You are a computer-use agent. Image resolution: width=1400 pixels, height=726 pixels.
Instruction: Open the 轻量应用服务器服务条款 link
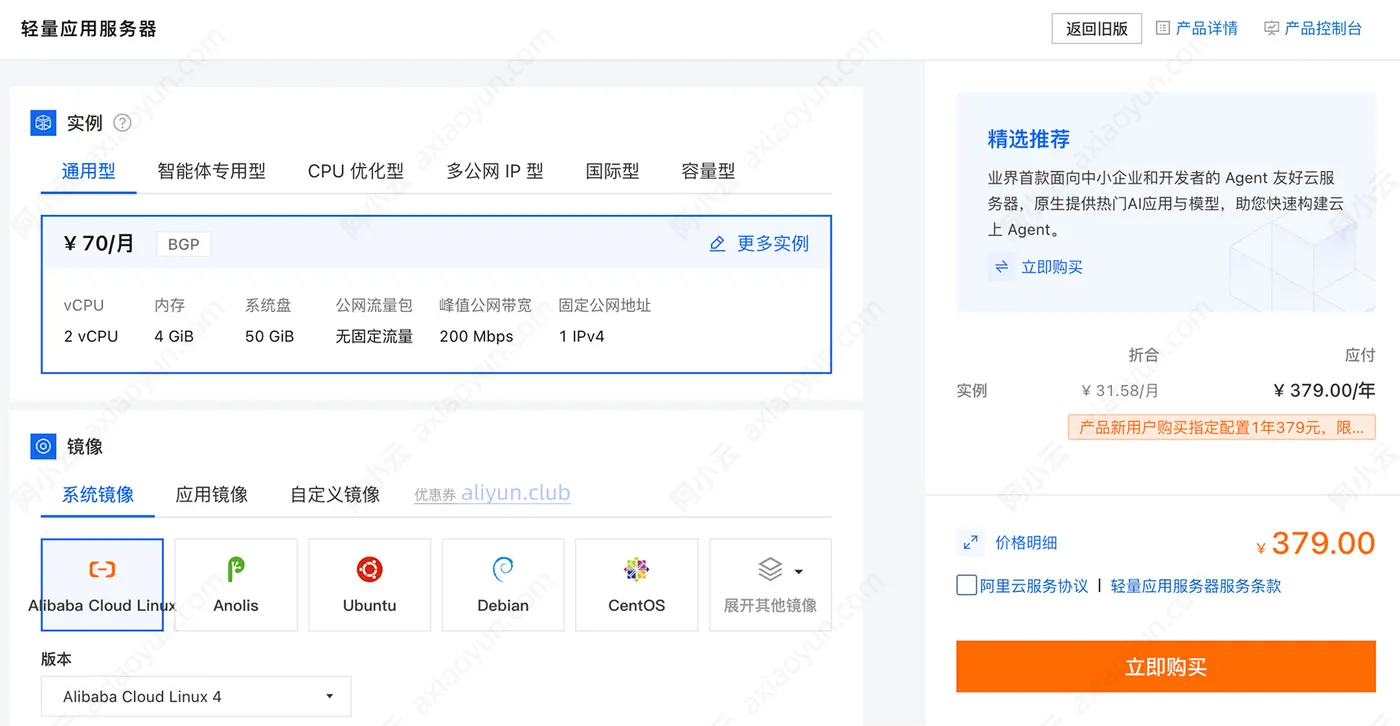pyautogui.click(x=1196, y=586)
